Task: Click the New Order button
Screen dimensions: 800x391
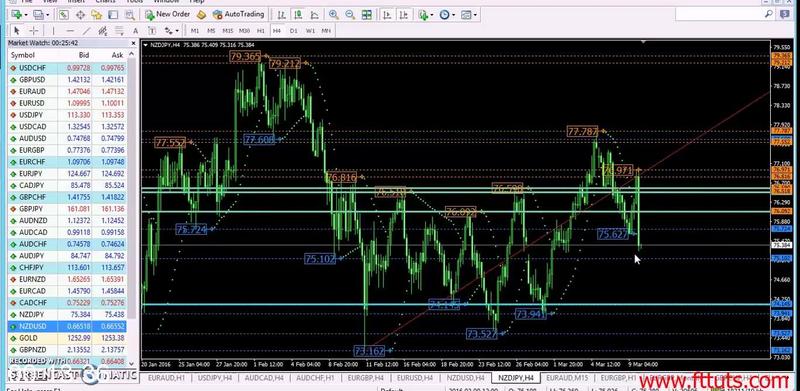Action: coord(167,15)
